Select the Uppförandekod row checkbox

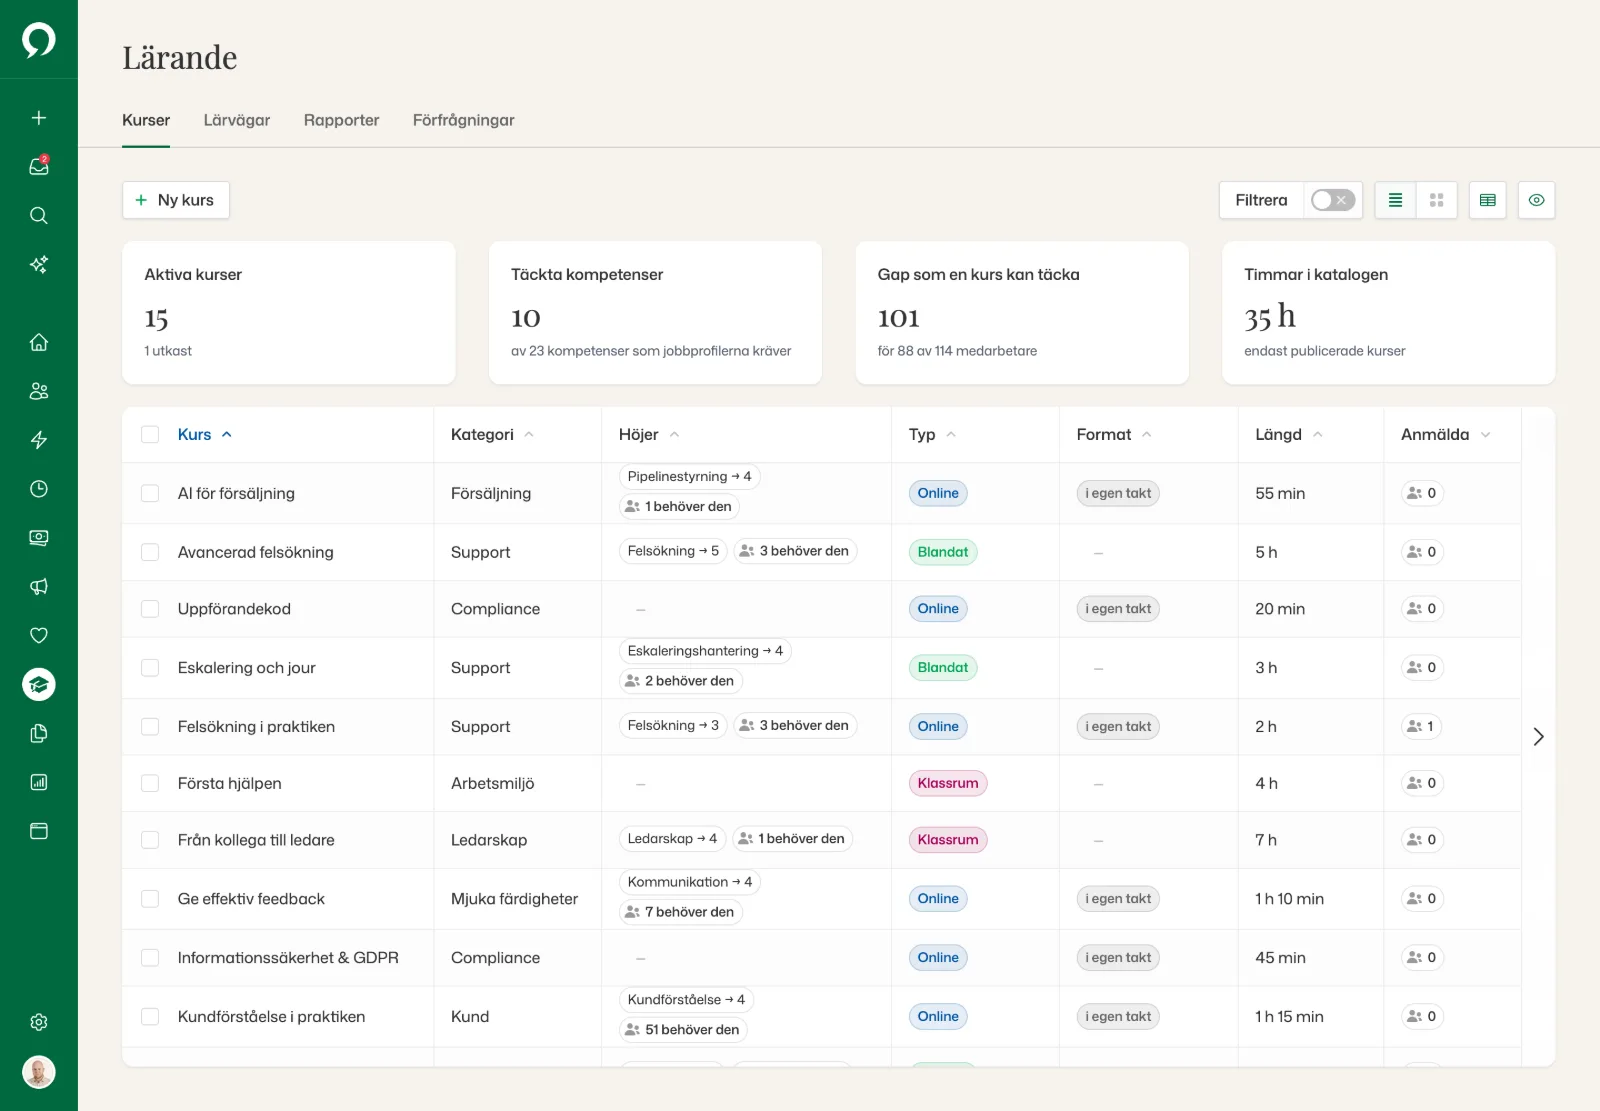pyautogui.click(x=150, y=609)
